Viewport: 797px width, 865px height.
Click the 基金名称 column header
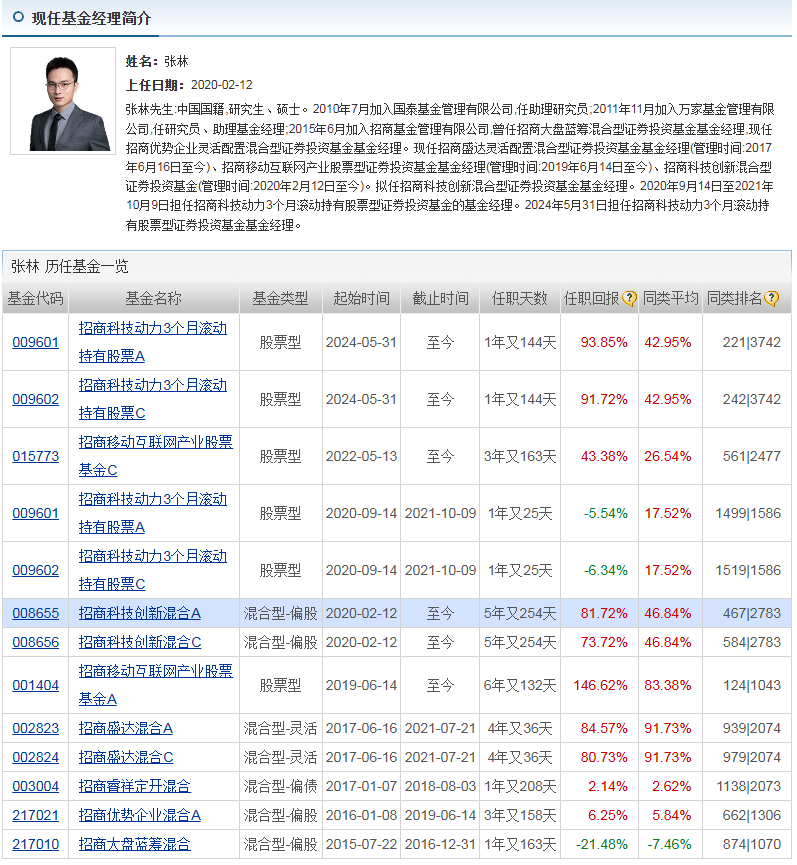(x=154, y=299)
